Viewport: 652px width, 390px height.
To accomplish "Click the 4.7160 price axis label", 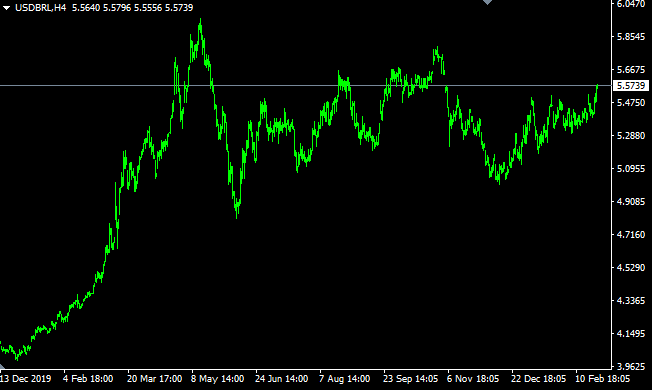I will click(x=631, y=234).
